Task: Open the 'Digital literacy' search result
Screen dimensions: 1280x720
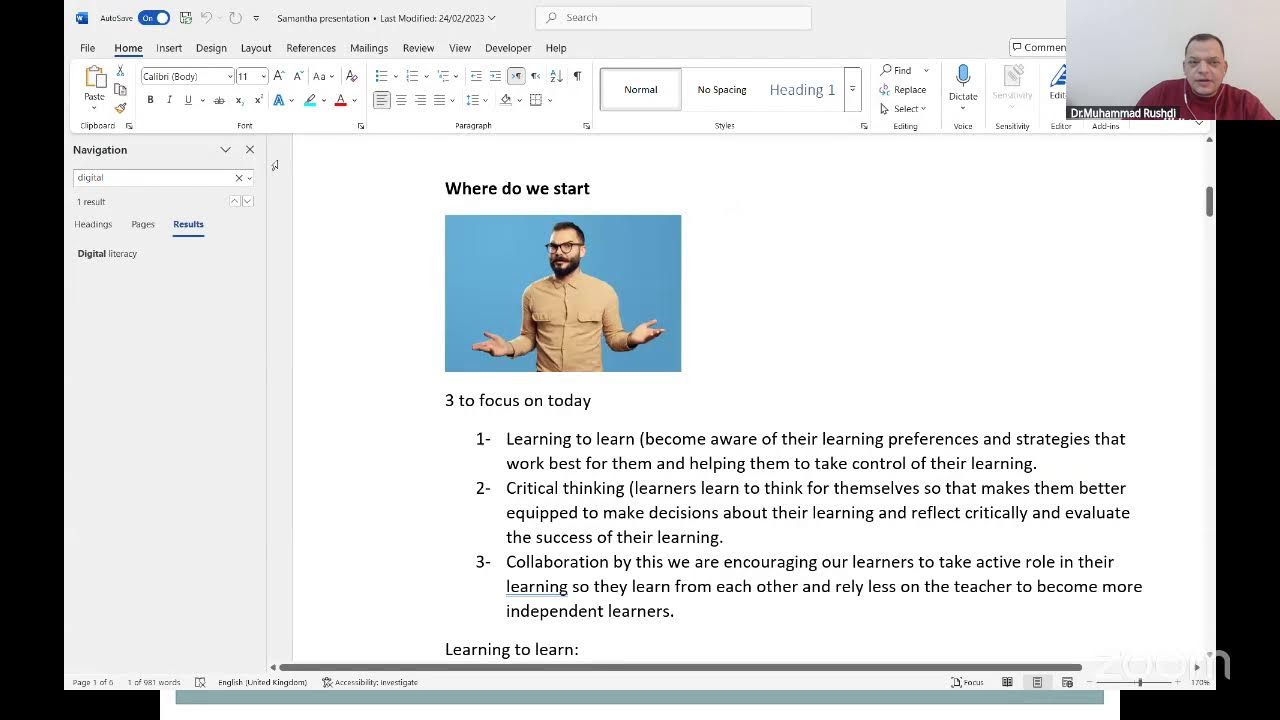Action: [x=107, y=254]
